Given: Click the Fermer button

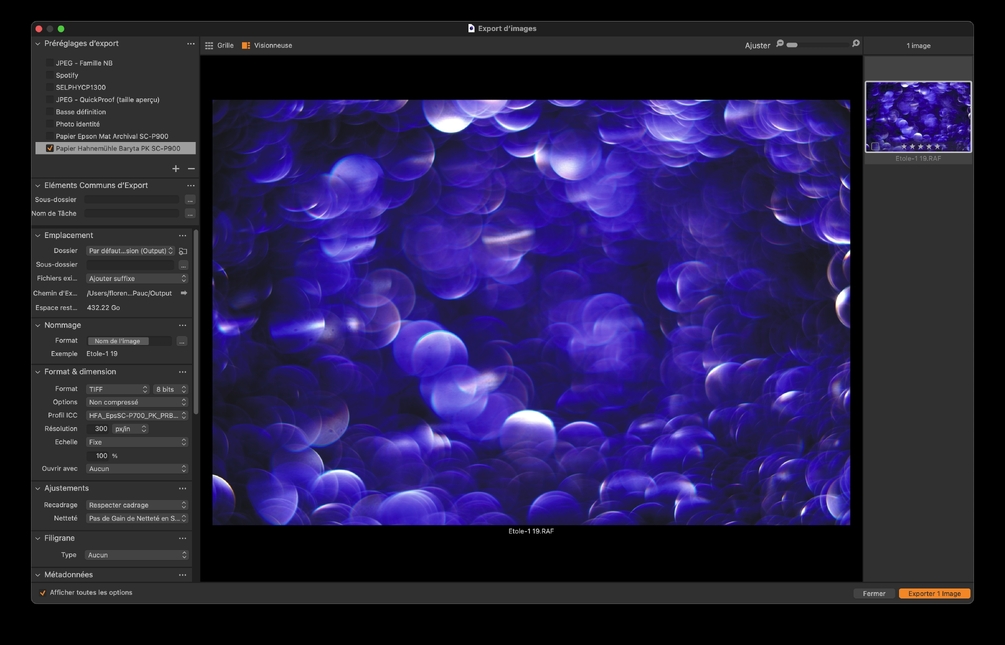Looking at the screenshot, I should (x=874, y=593).
